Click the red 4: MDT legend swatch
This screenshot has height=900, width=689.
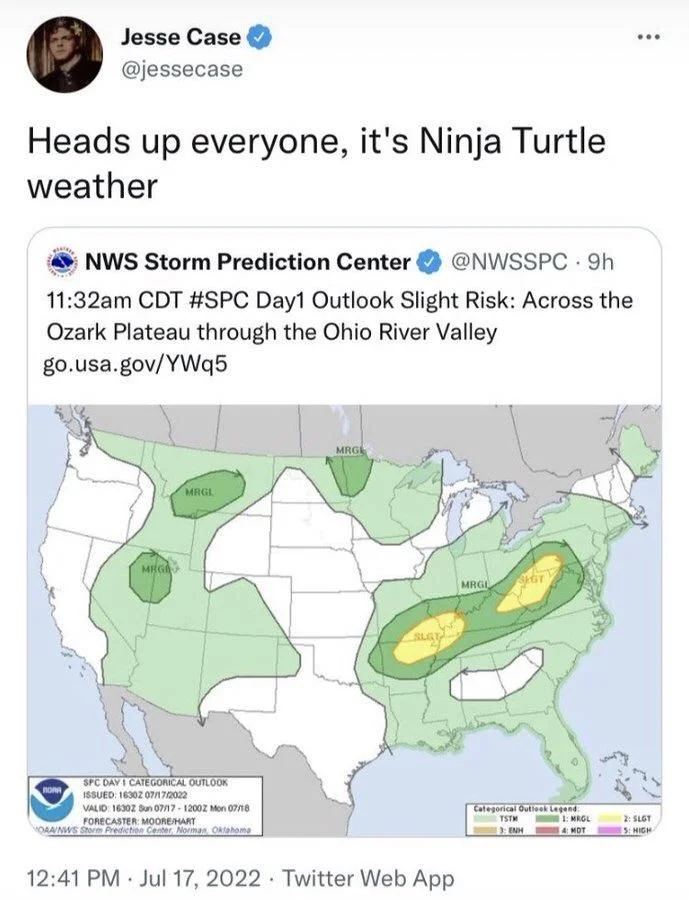(546, 830)
